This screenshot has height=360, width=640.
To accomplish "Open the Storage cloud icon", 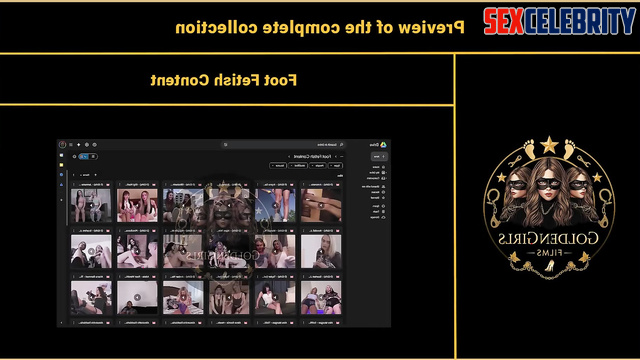I will [x=383, y=218].
